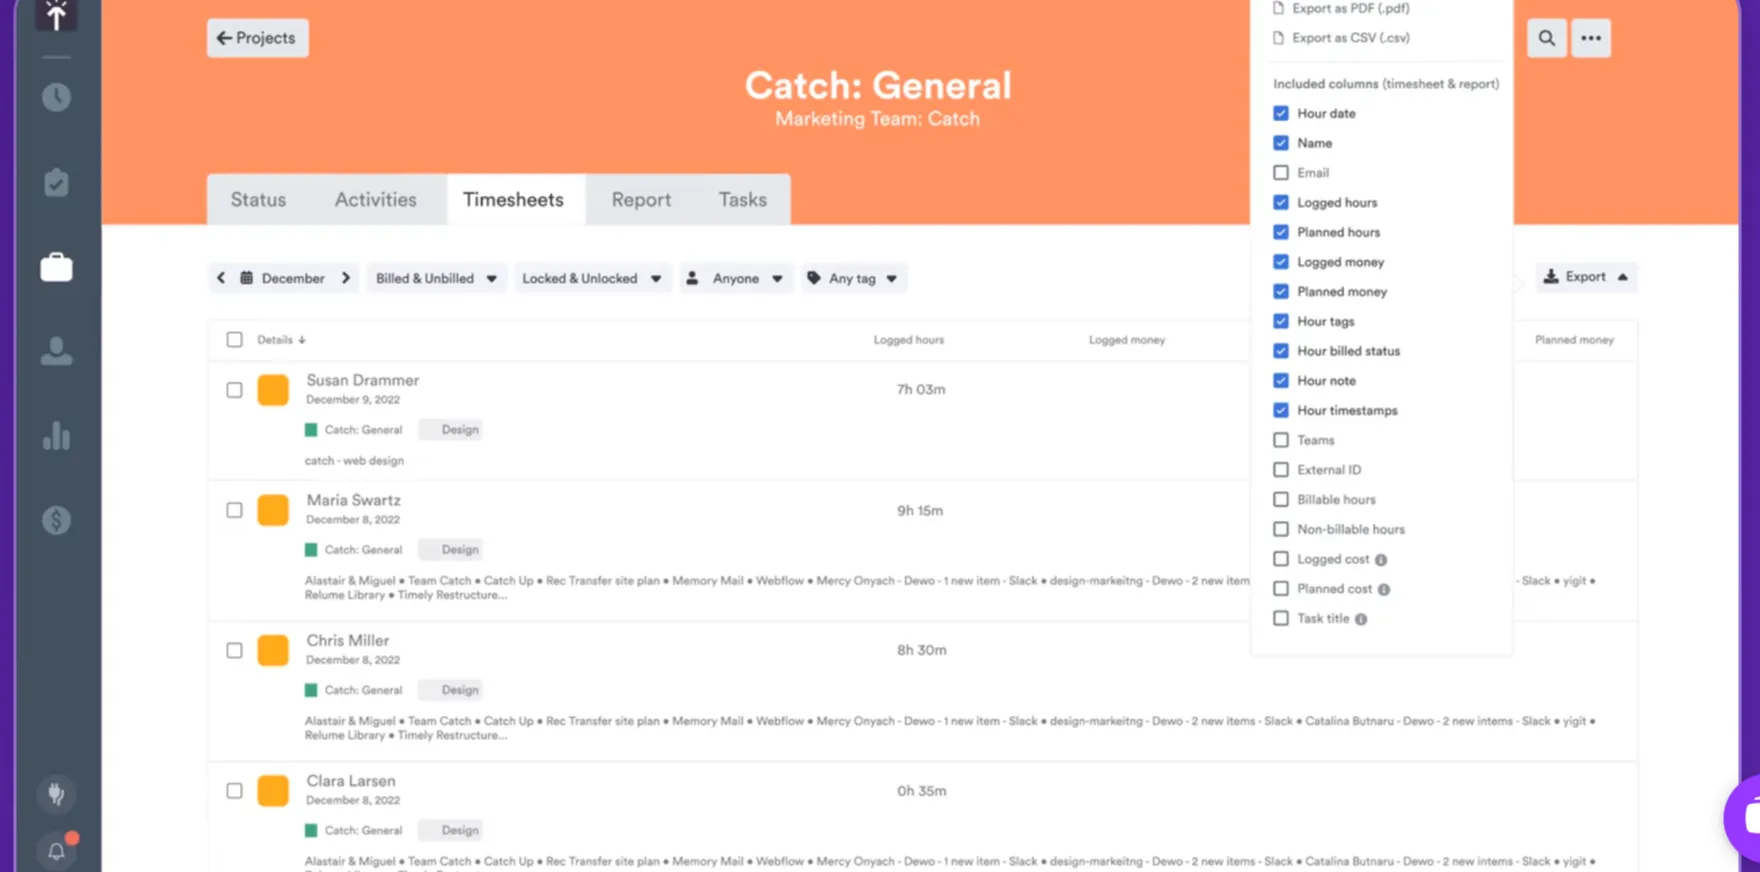Go to next month with right chevron
This screenshot has height=872, width=1760.
pyautogui.click(x=346, y=278)
